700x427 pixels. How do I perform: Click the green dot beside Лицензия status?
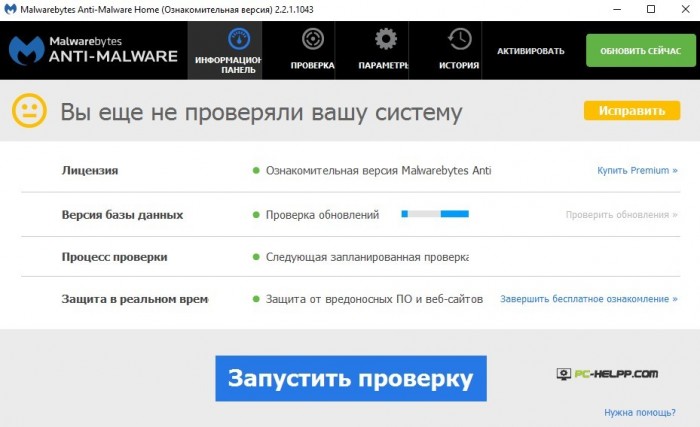pyautogui.click(x=256, y=170)
